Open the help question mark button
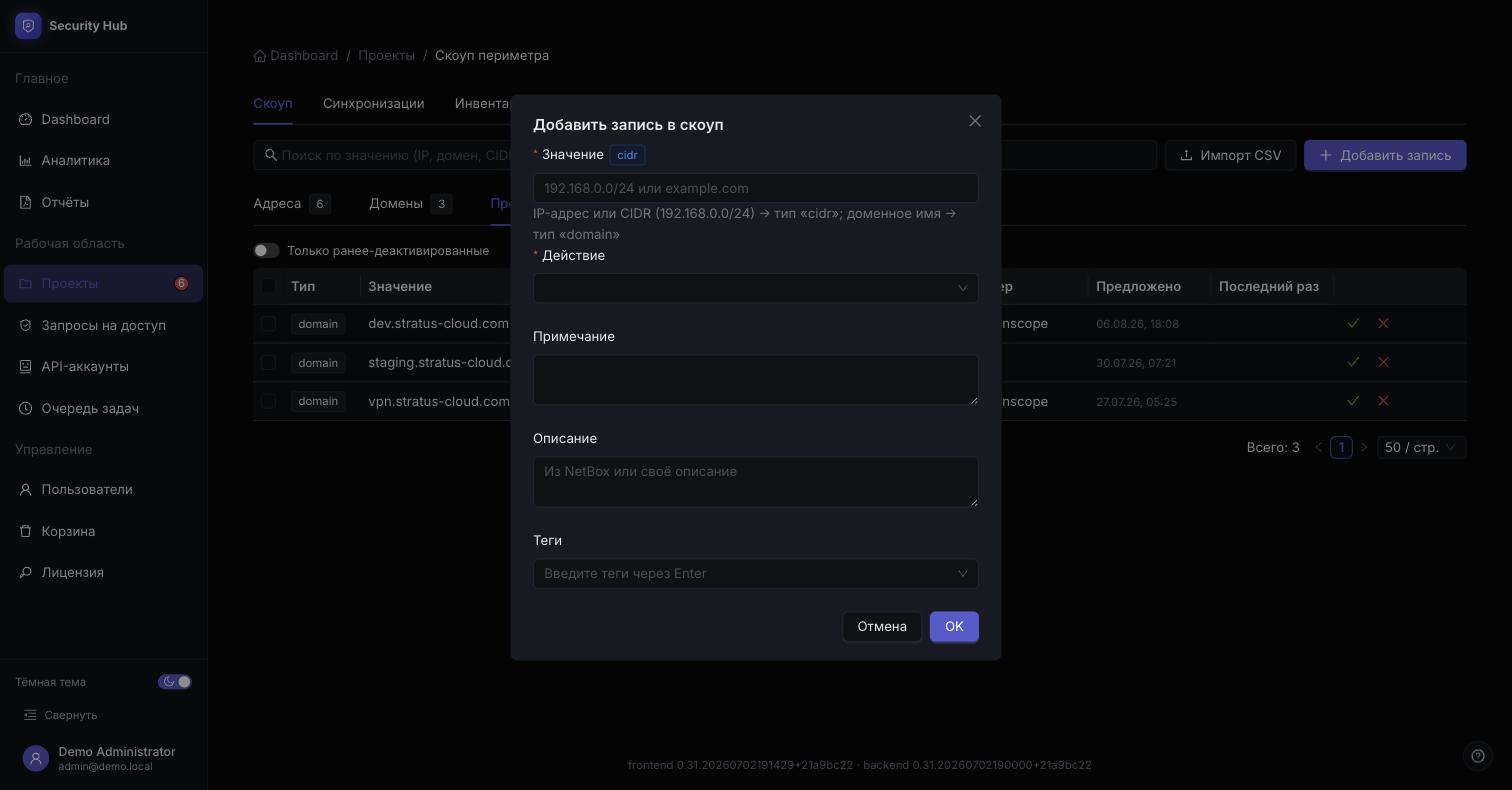Image resolution: width=1512 pixels, height=790 pixels. tap(1478, 756)
